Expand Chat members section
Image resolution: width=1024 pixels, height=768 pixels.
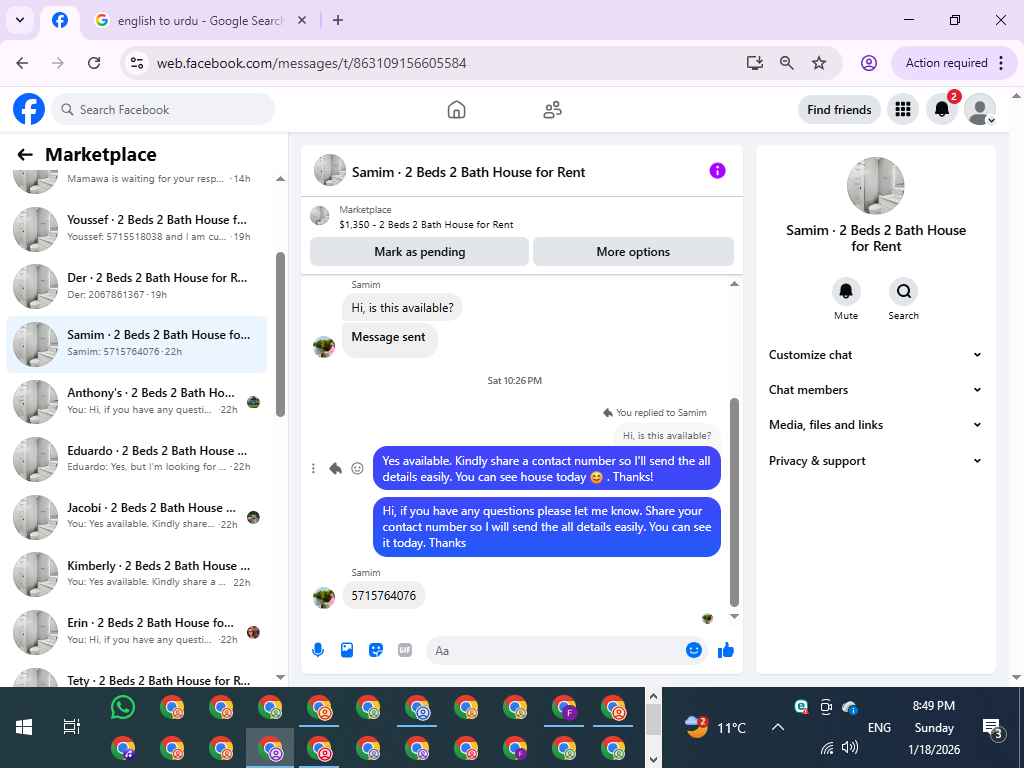(x=875, y=390)
